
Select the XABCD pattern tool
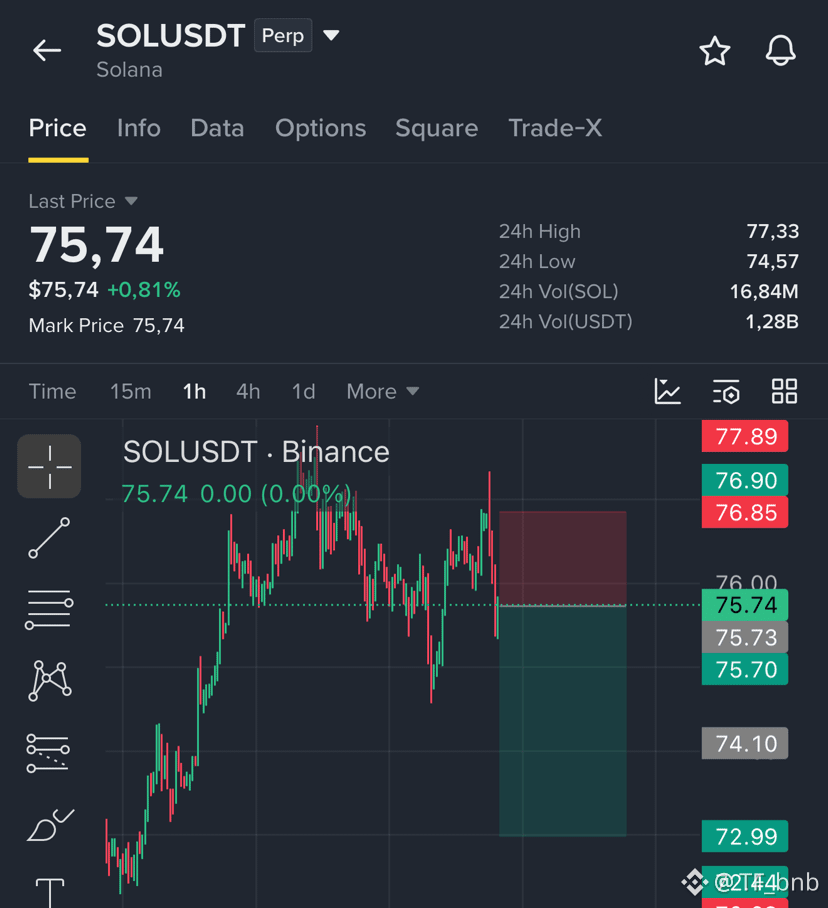(49, 680)
